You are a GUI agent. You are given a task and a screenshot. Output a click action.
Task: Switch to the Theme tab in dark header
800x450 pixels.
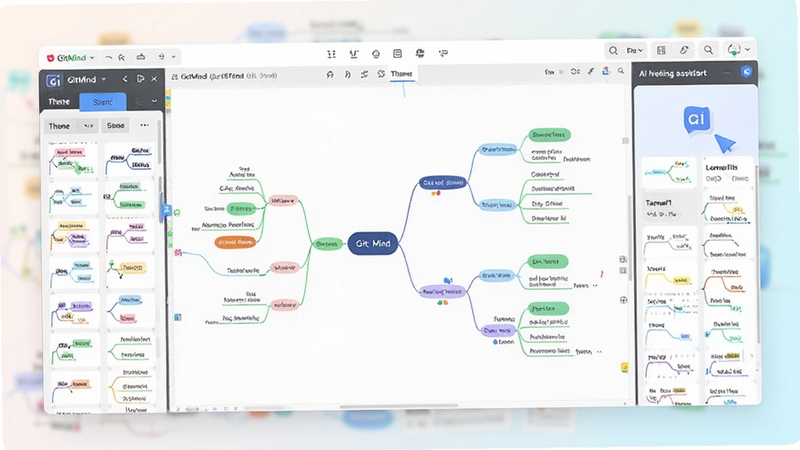[59, 102]
